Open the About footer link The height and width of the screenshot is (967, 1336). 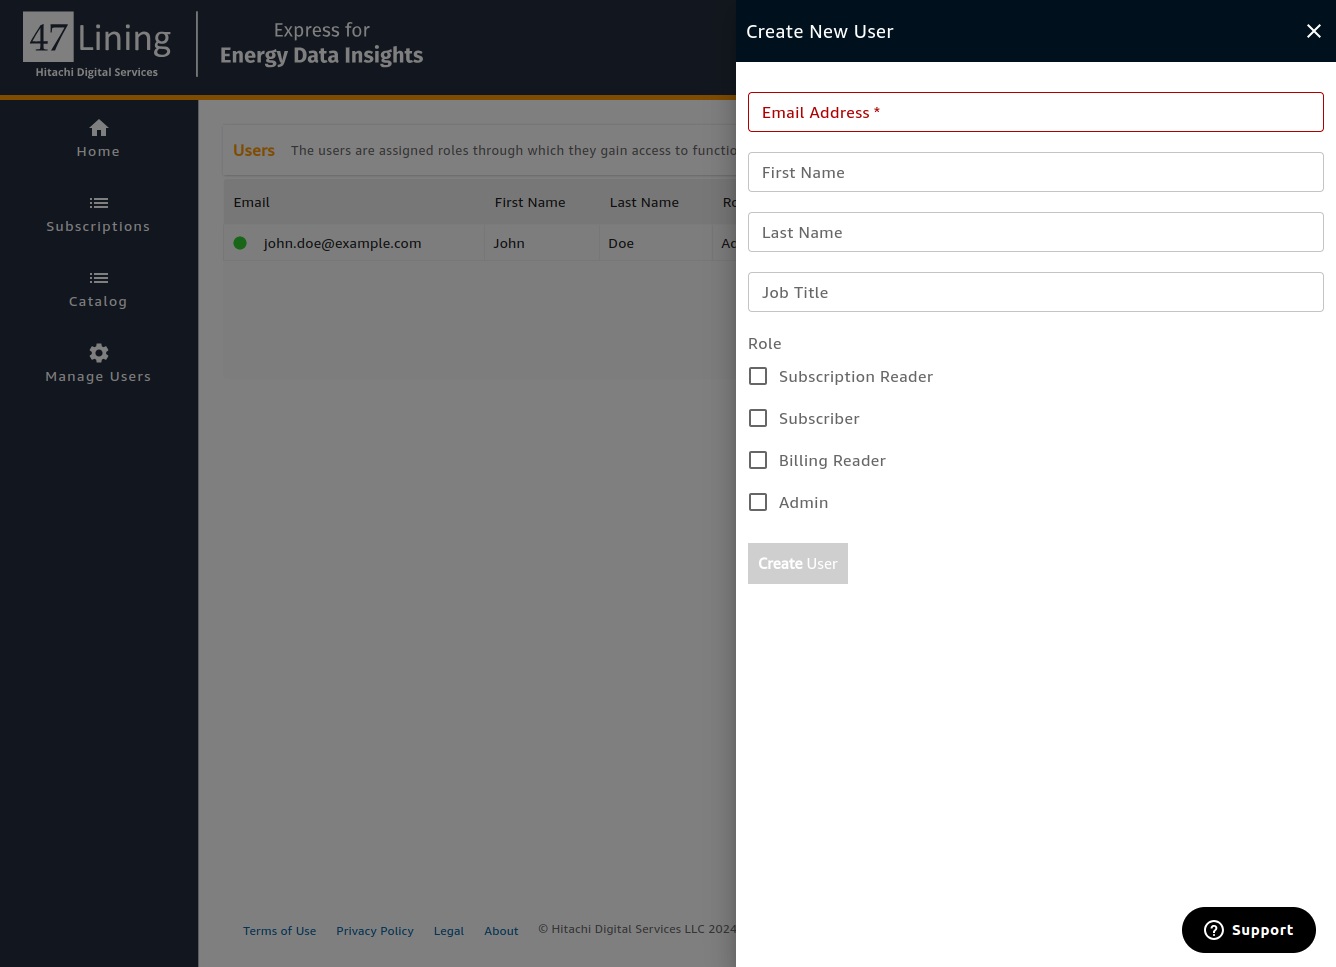click(x=501, y=931)
